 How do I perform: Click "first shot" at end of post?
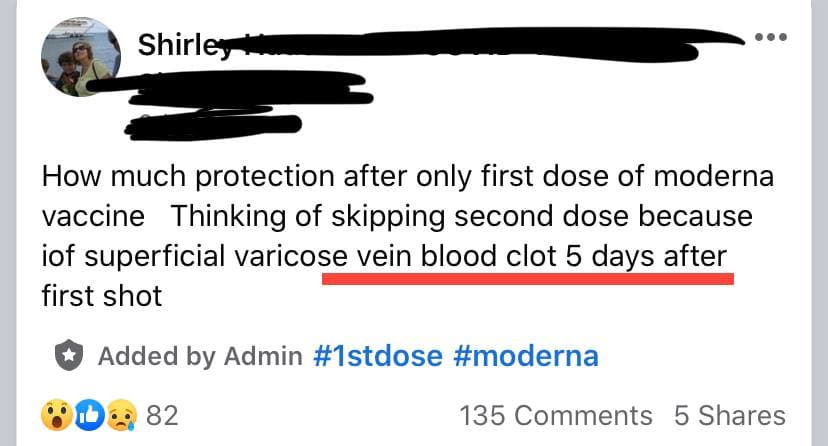click(101, 296)
